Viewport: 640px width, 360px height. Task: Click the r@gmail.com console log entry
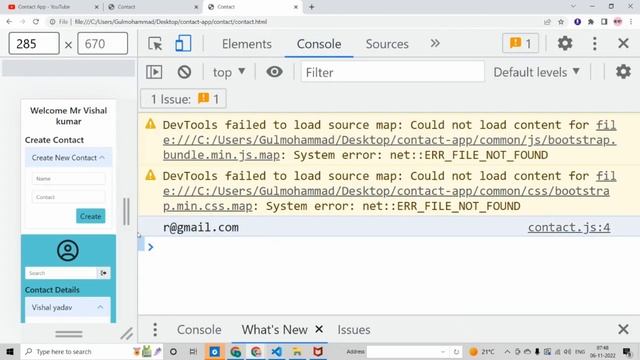(200, 227)
